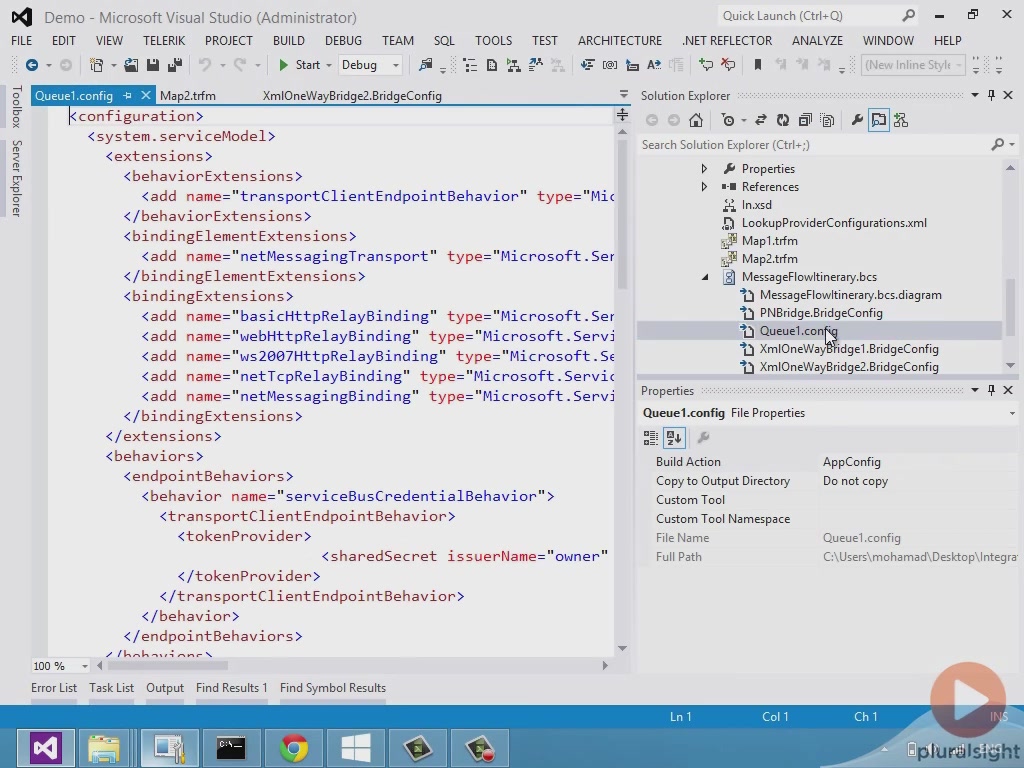This screenshot has width=1024, height=768.
Task: Remove comment using red-X comment icon
Action: pos(728,65)
